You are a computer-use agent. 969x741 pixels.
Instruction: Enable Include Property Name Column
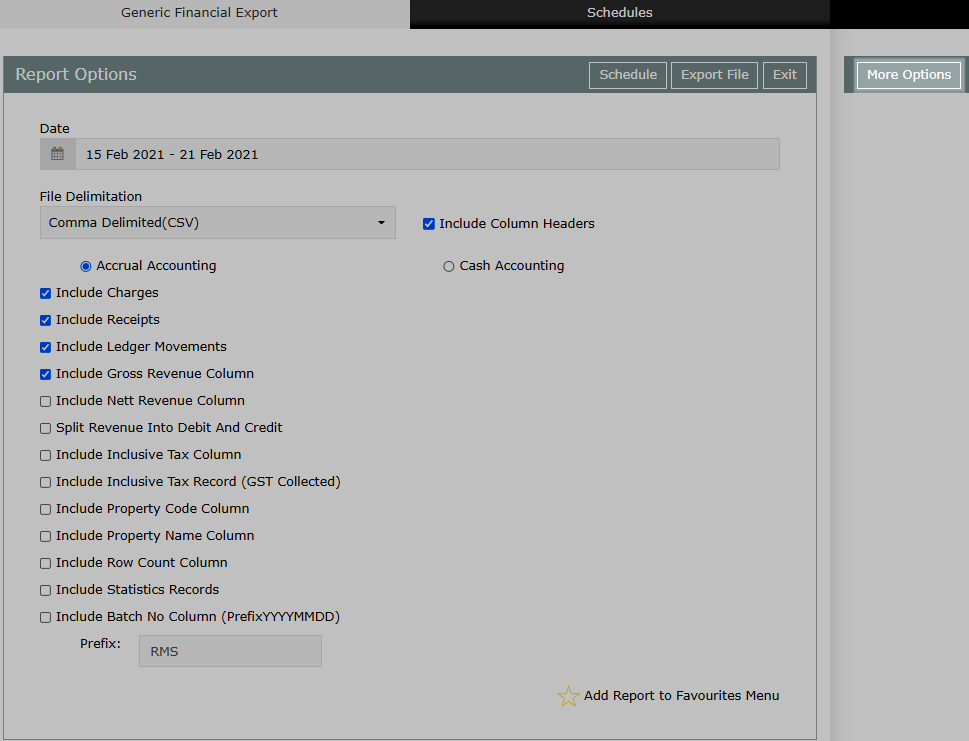tap(45, 536)
